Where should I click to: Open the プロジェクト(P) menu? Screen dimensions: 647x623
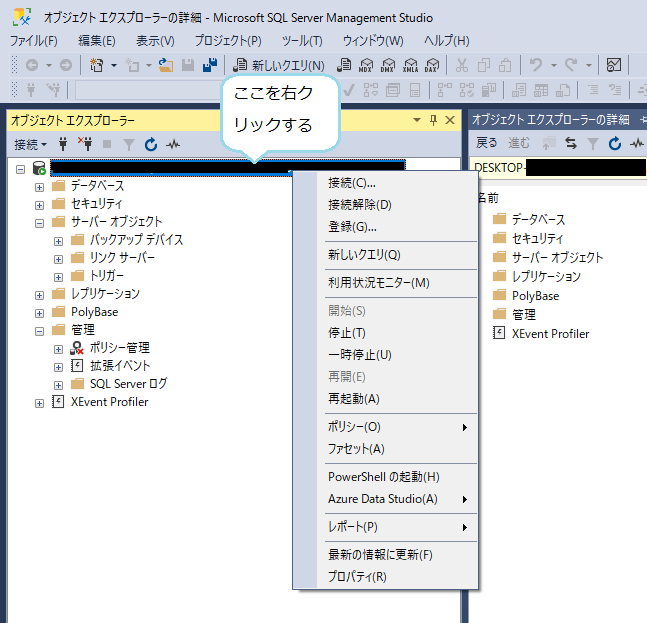(x=228, y=41)
